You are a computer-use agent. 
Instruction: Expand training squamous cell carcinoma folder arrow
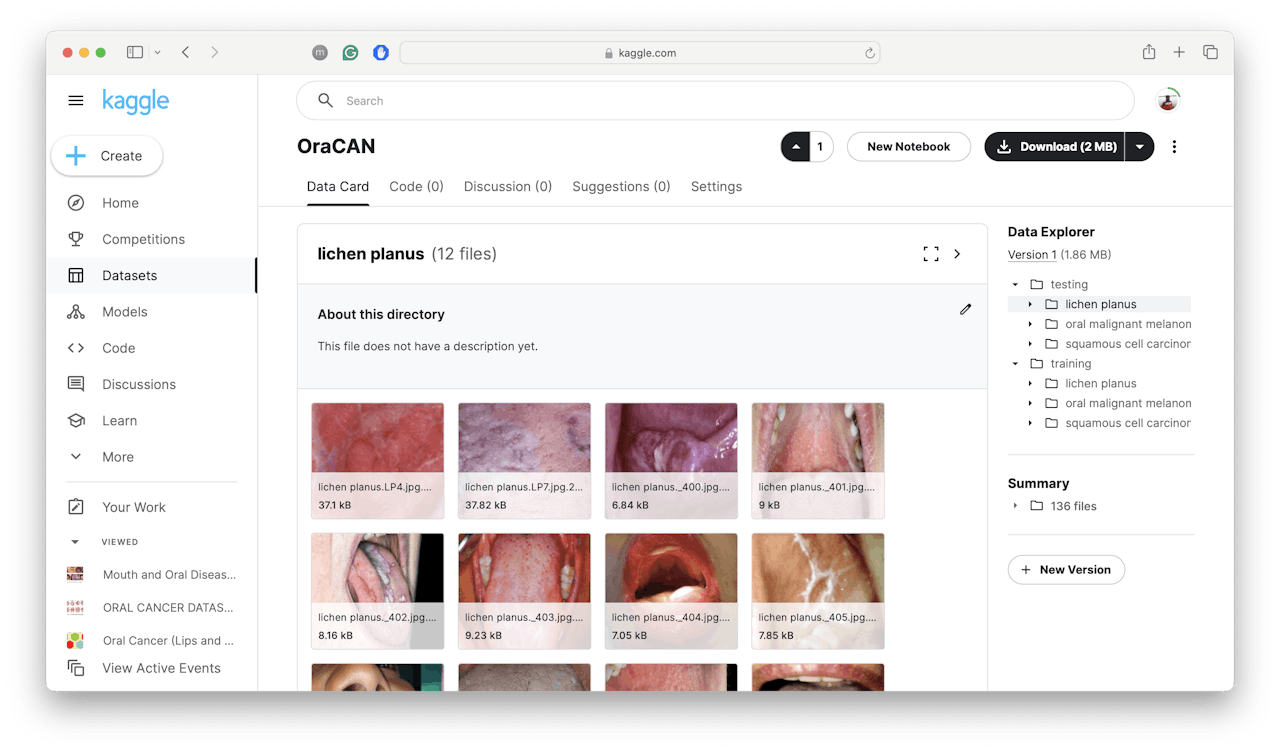point(1031,423)
